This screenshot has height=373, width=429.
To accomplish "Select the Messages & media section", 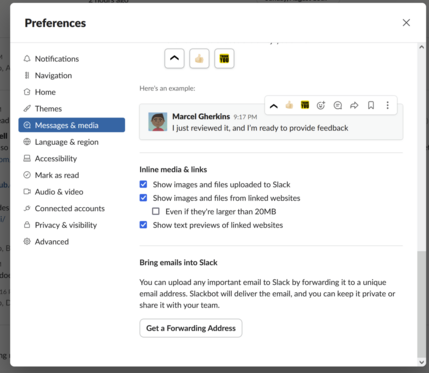I will 72,125.
